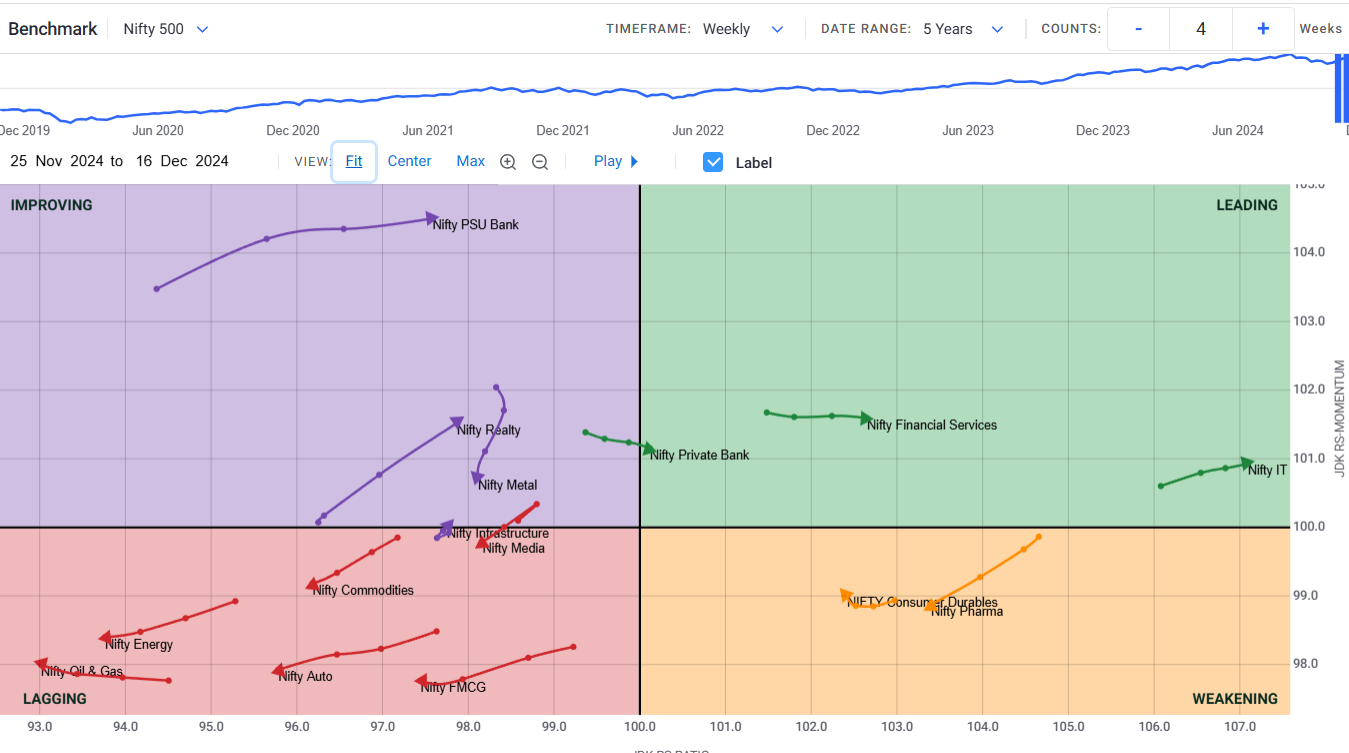The height and width of the screenshot is (753, 1349).
Task: Click the Nifty PSU Bank arrowhead
Action: coord(432,219)
